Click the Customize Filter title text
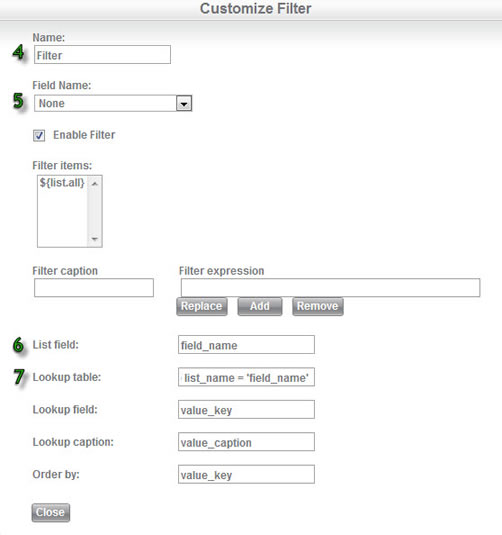502x535 pixels. 255,9
